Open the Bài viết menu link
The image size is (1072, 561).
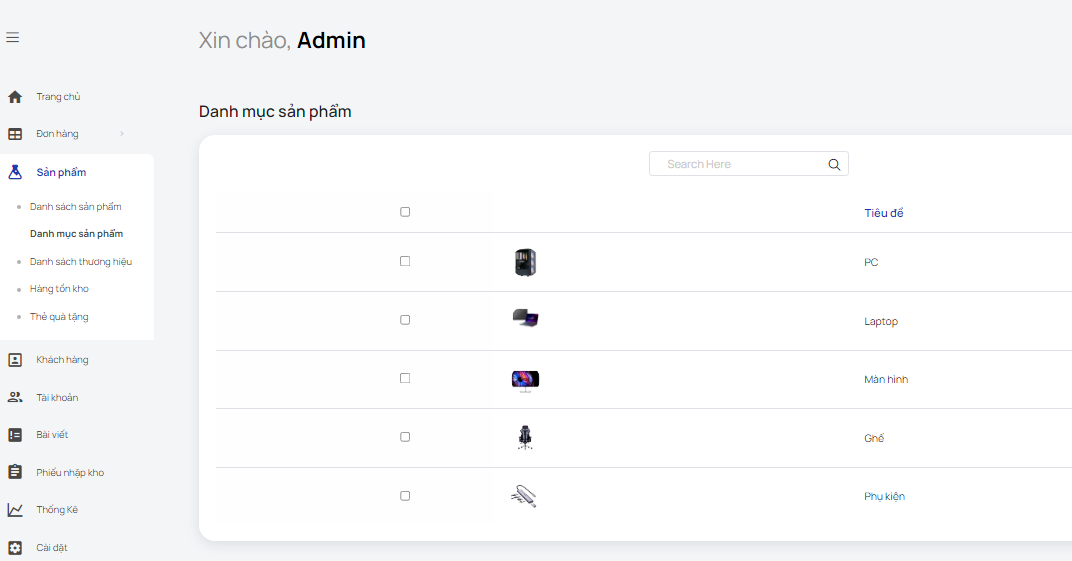(x=52, y=435)
